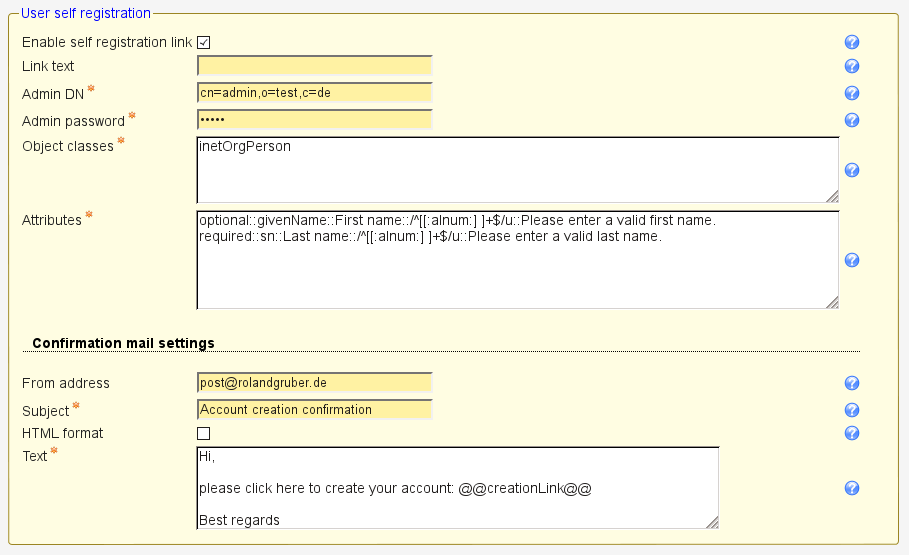
Task: Open help for Object classes
Action: 852,170
